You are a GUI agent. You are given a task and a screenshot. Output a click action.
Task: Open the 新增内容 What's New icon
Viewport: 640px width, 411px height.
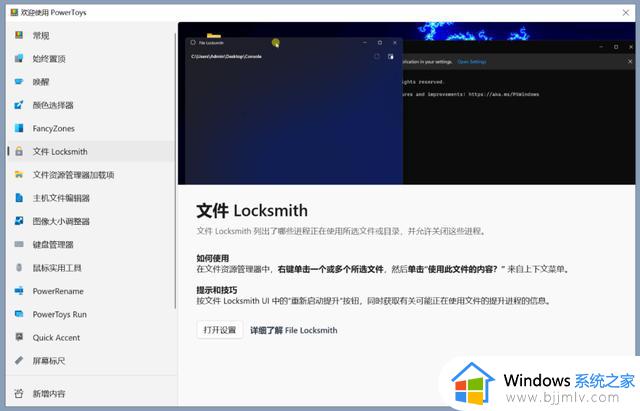click(19, 393)
